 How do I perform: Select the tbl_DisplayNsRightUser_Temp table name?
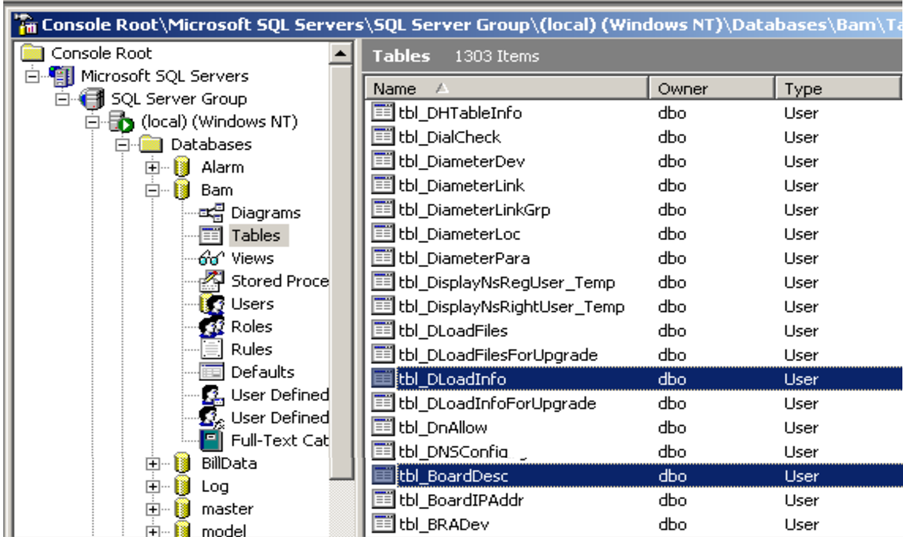coord(511,307)
